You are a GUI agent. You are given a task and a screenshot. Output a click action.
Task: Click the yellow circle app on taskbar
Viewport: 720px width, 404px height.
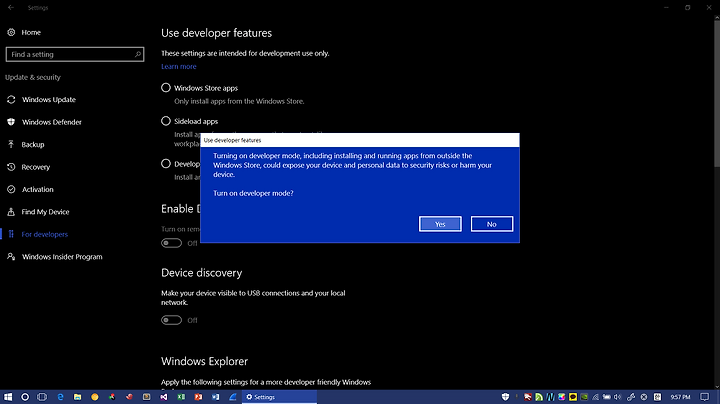(x=95, y=397)
